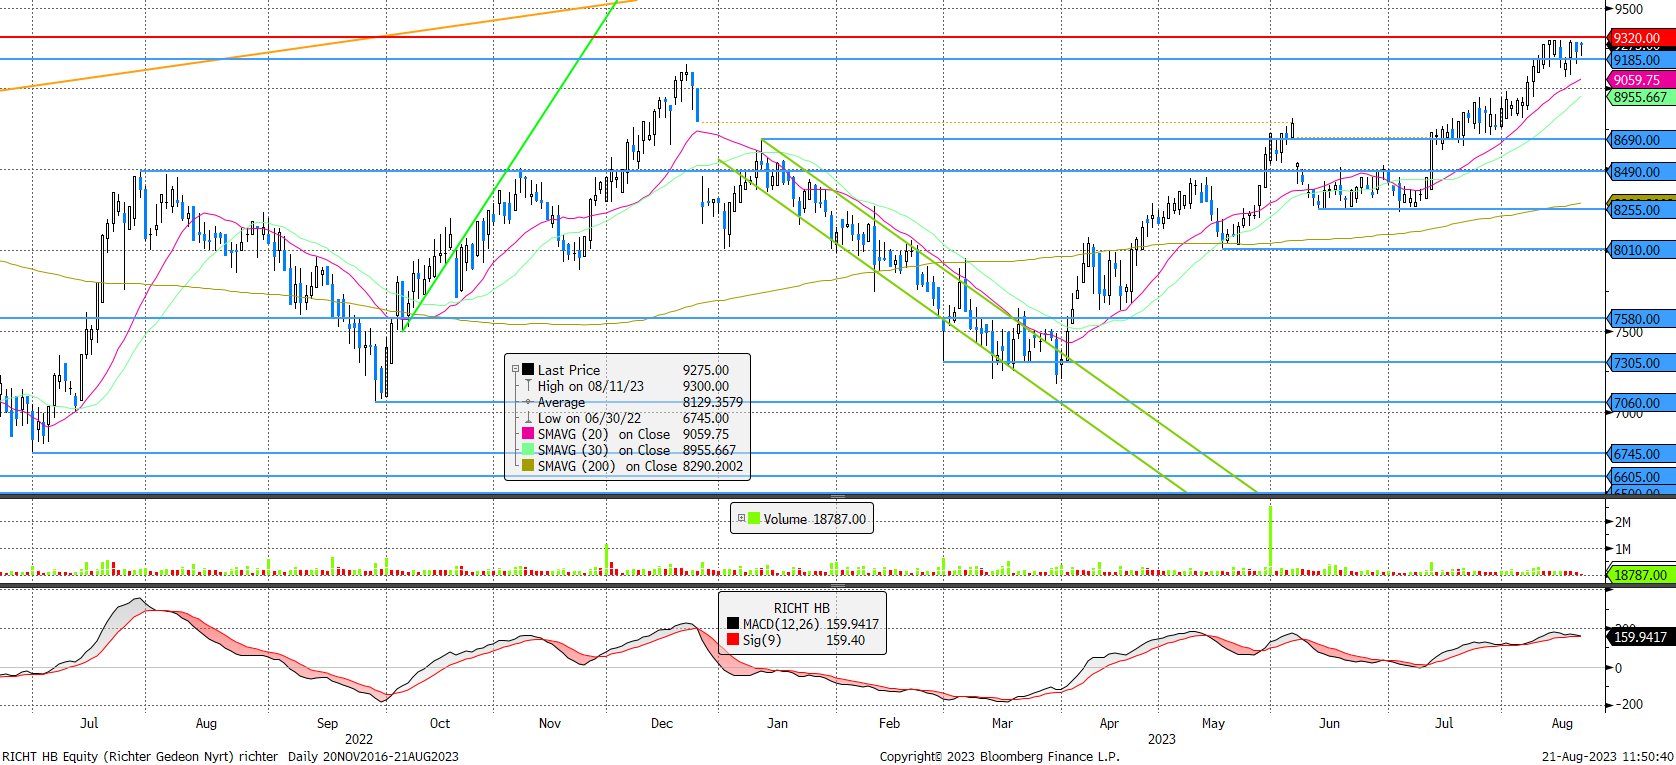The image size is (1676, 765).
Task: Click the 2M volume axis label
Action: (1623, 521)
